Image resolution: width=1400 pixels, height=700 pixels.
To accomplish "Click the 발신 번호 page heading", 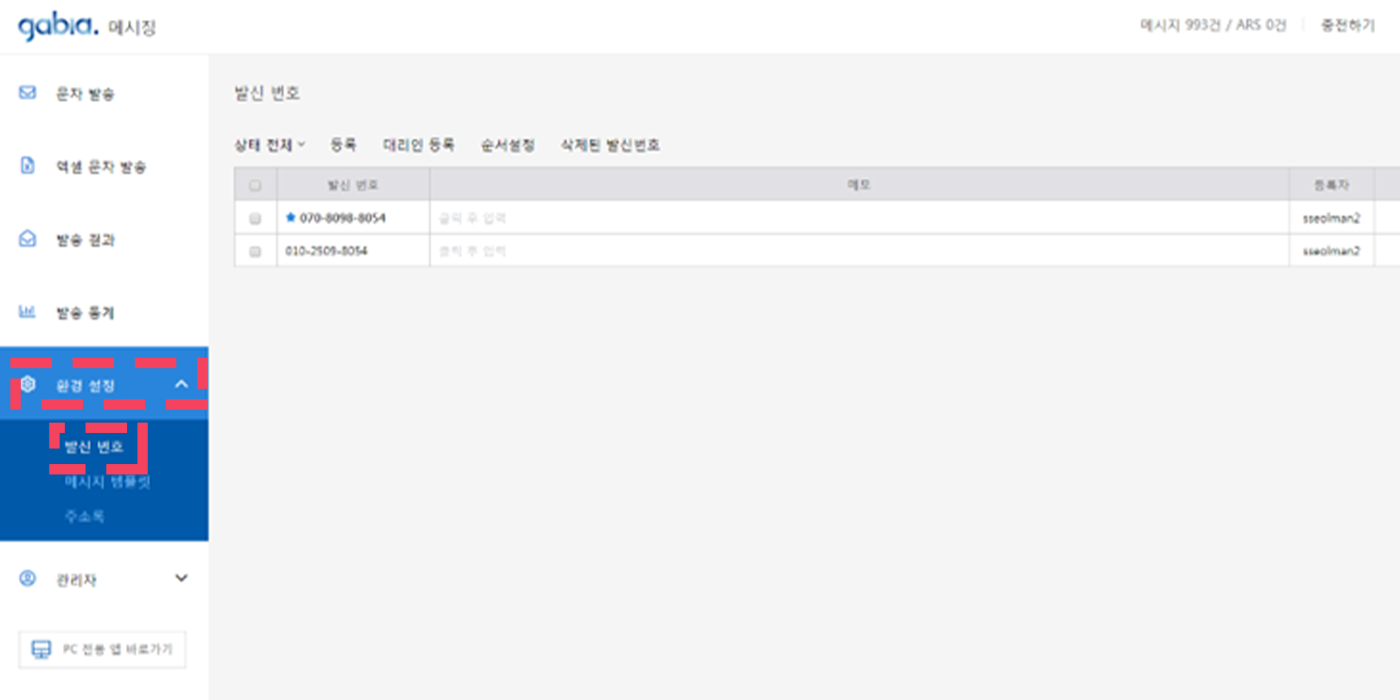I will (x=267, y=93).
